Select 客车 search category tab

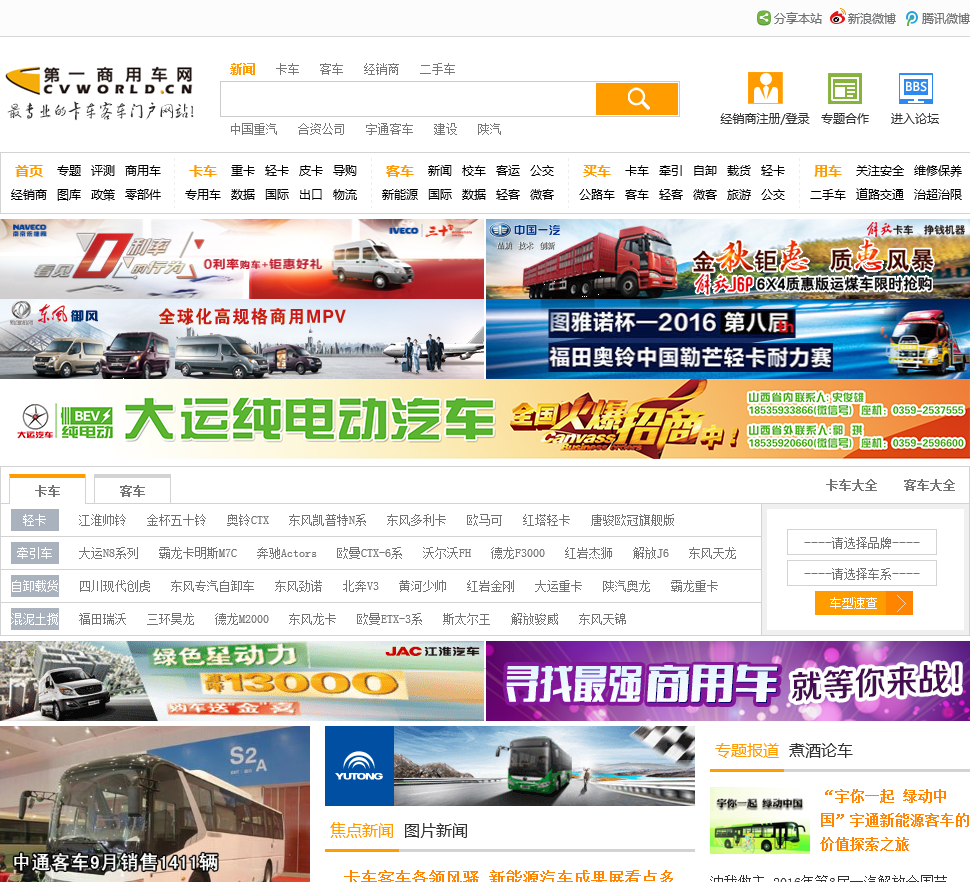[x=331, y=69]
